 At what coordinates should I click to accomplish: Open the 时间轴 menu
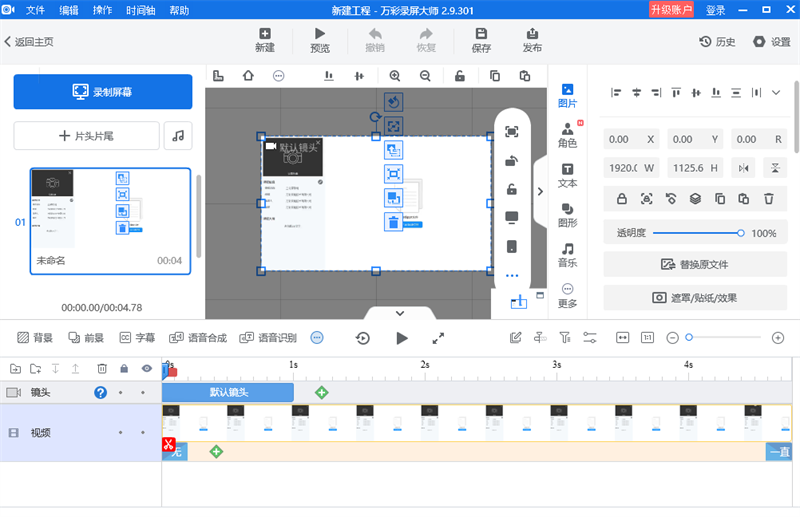tap(140, 10)
